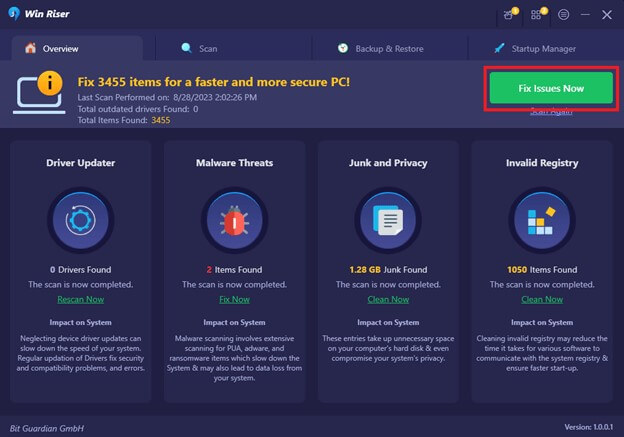Click the Scan Again link
This screenshot has height=437, width=624.
[x=551, y=111]
